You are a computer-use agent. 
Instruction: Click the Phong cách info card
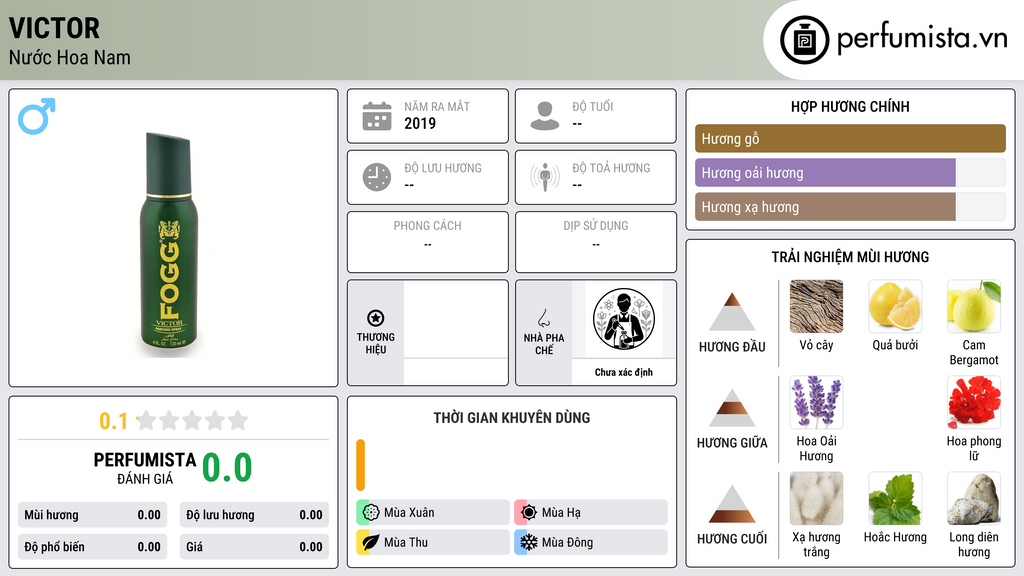[428, 242]
